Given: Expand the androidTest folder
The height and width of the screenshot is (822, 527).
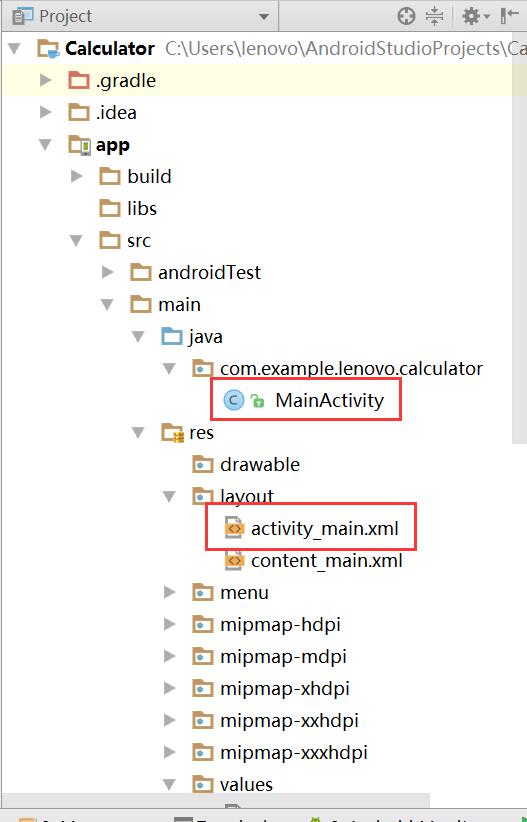Looking at the screenshot, I should pos(107,272).
